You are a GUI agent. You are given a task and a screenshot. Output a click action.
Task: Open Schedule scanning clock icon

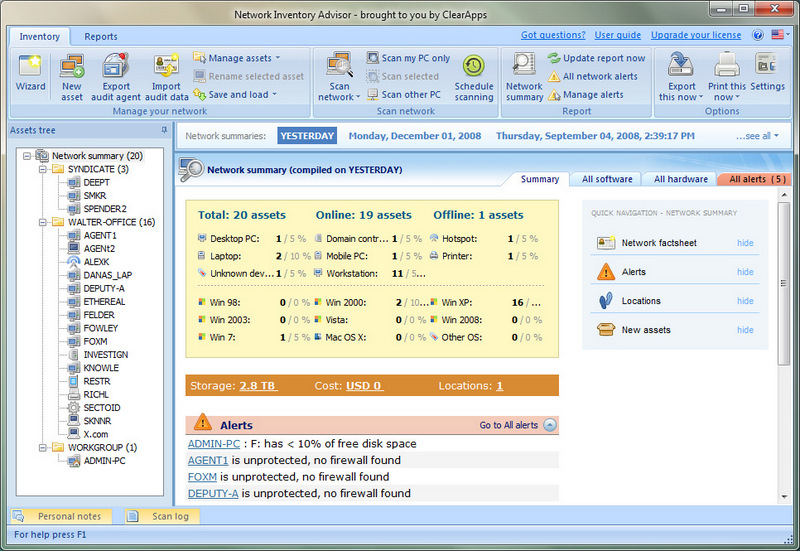pyautogui.click(x=473, y=66)
